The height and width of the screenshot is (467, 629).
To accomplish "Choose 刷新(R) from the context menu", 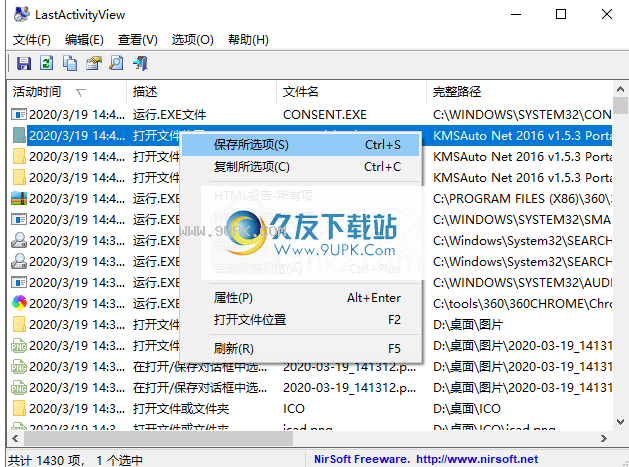I will 300,348.
